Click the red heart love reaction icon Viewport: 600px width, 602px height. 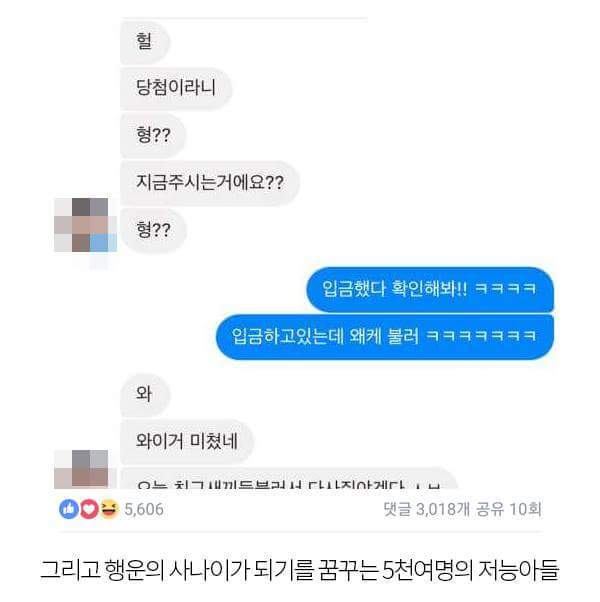coord(89,509)
